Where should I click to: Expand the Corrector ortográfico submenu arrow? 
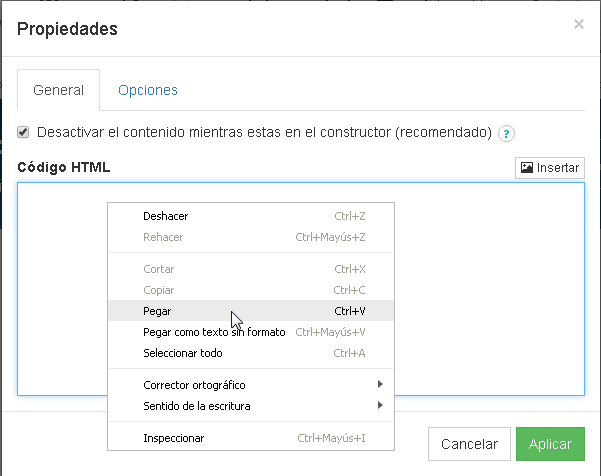(380, 384)
